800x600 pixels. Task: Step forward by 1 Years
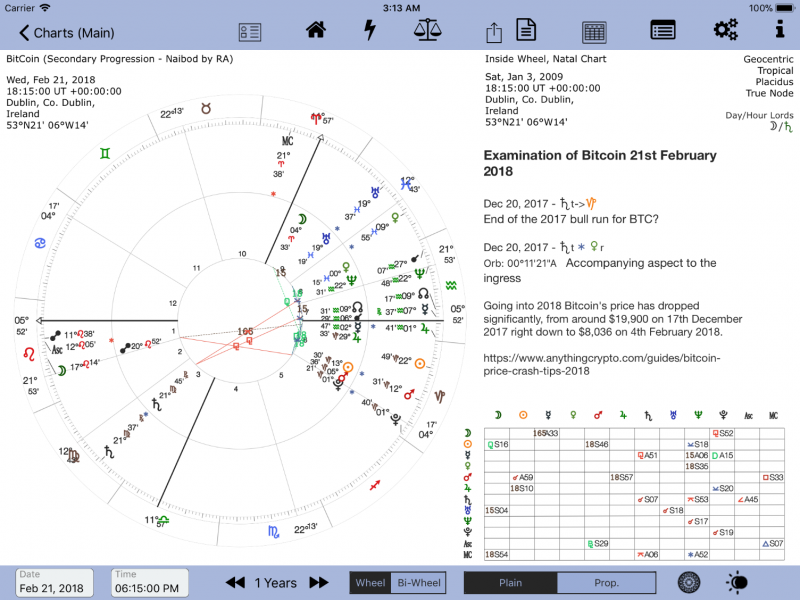(318, 583)
